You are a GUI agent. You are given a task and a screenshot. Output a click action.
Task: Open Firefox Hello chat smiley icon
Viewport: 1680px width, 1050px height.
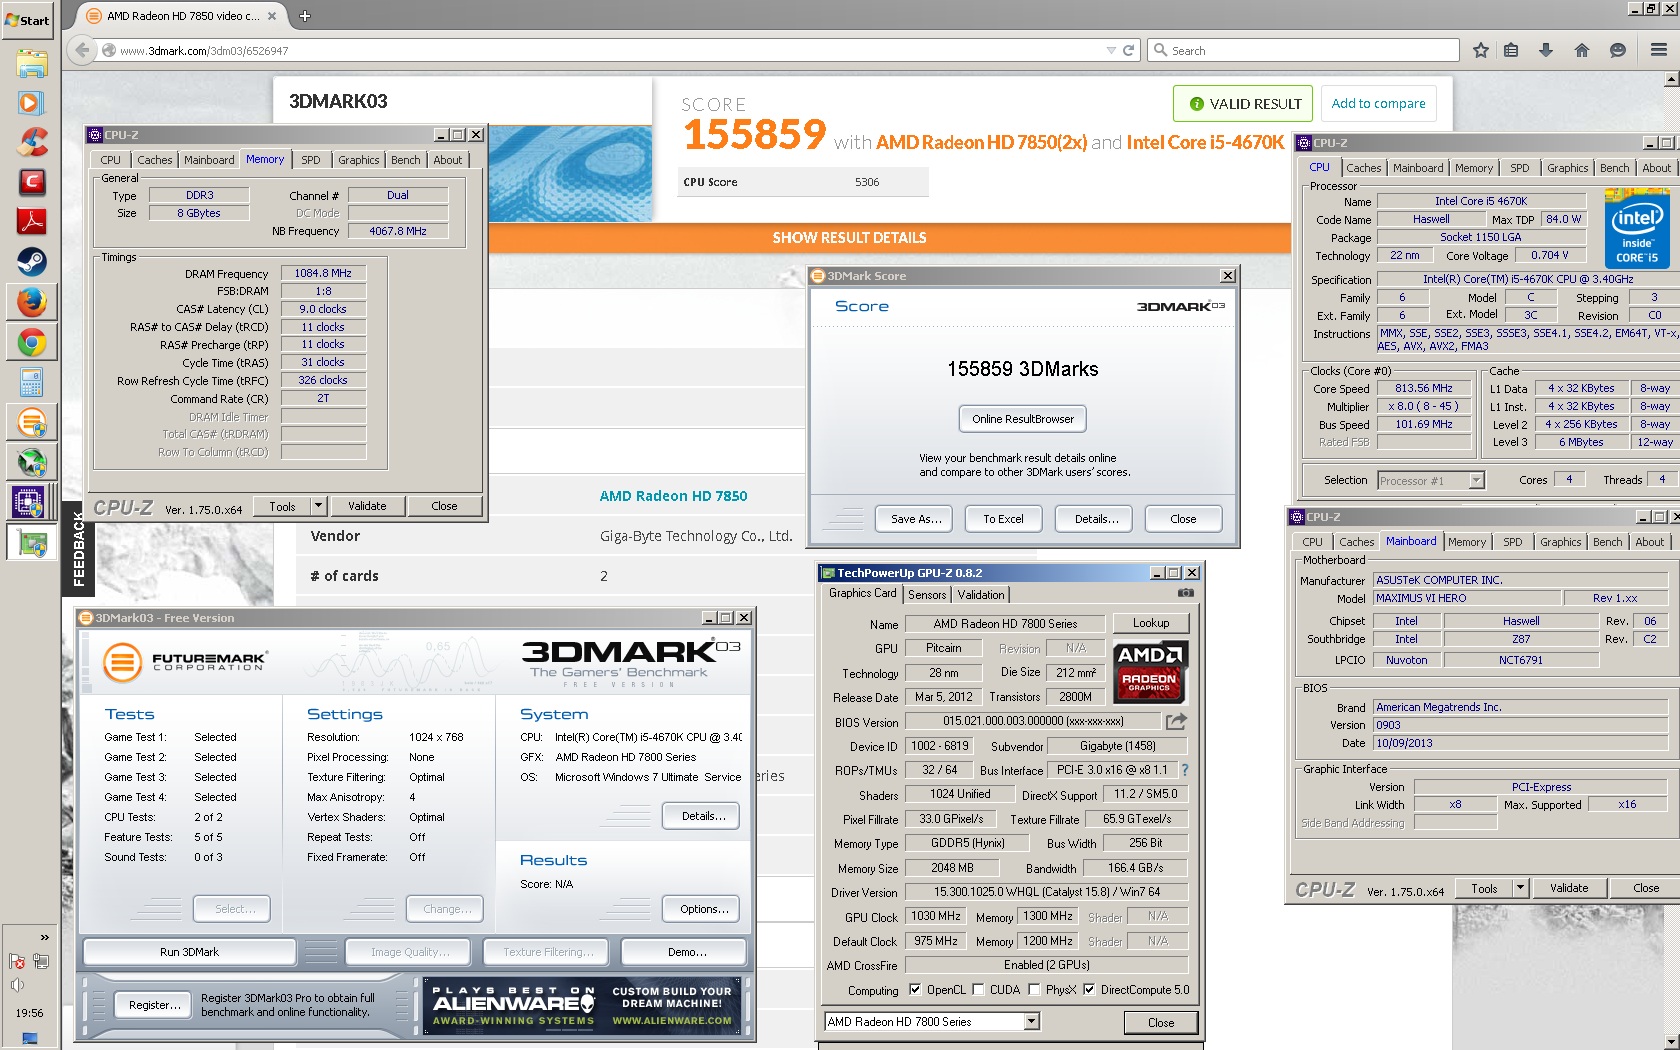[x=1618, y=50]
